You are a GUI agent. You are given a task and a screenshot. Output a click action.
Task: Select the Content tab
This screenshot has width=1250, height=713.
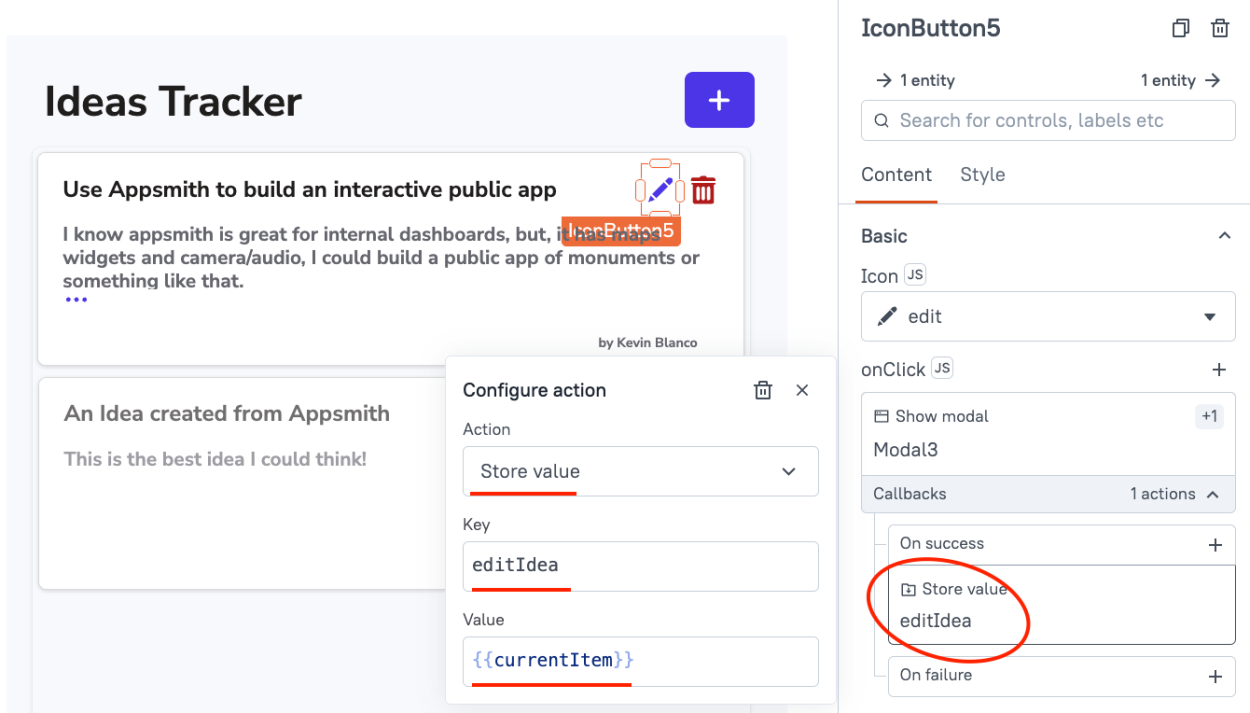click(x=896, y=174)
